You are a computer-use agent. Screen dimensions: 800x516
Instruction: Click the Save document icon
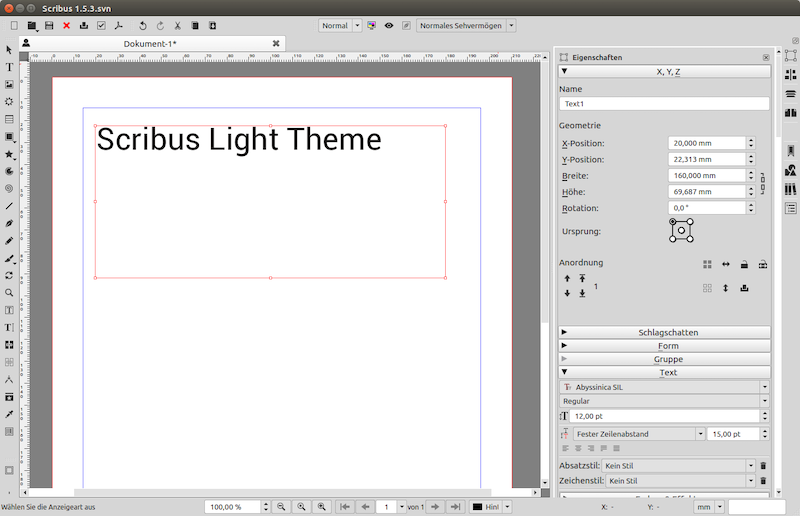49,26
